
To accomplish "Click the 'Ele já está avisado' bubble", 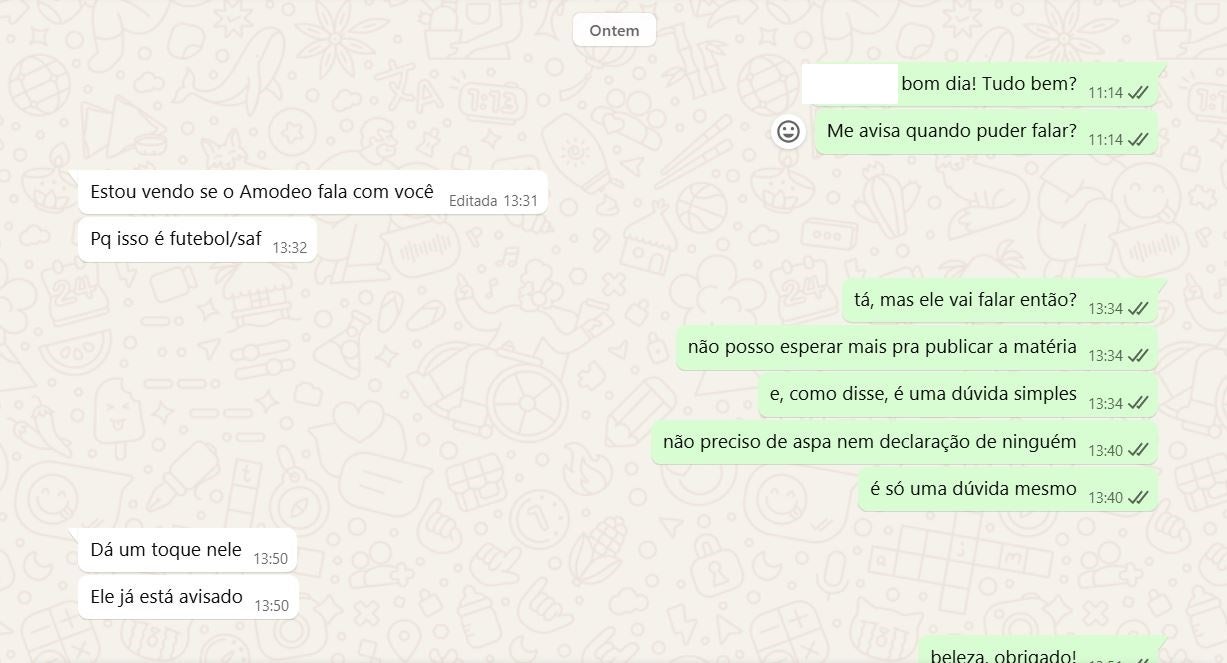I will [188, 598].
